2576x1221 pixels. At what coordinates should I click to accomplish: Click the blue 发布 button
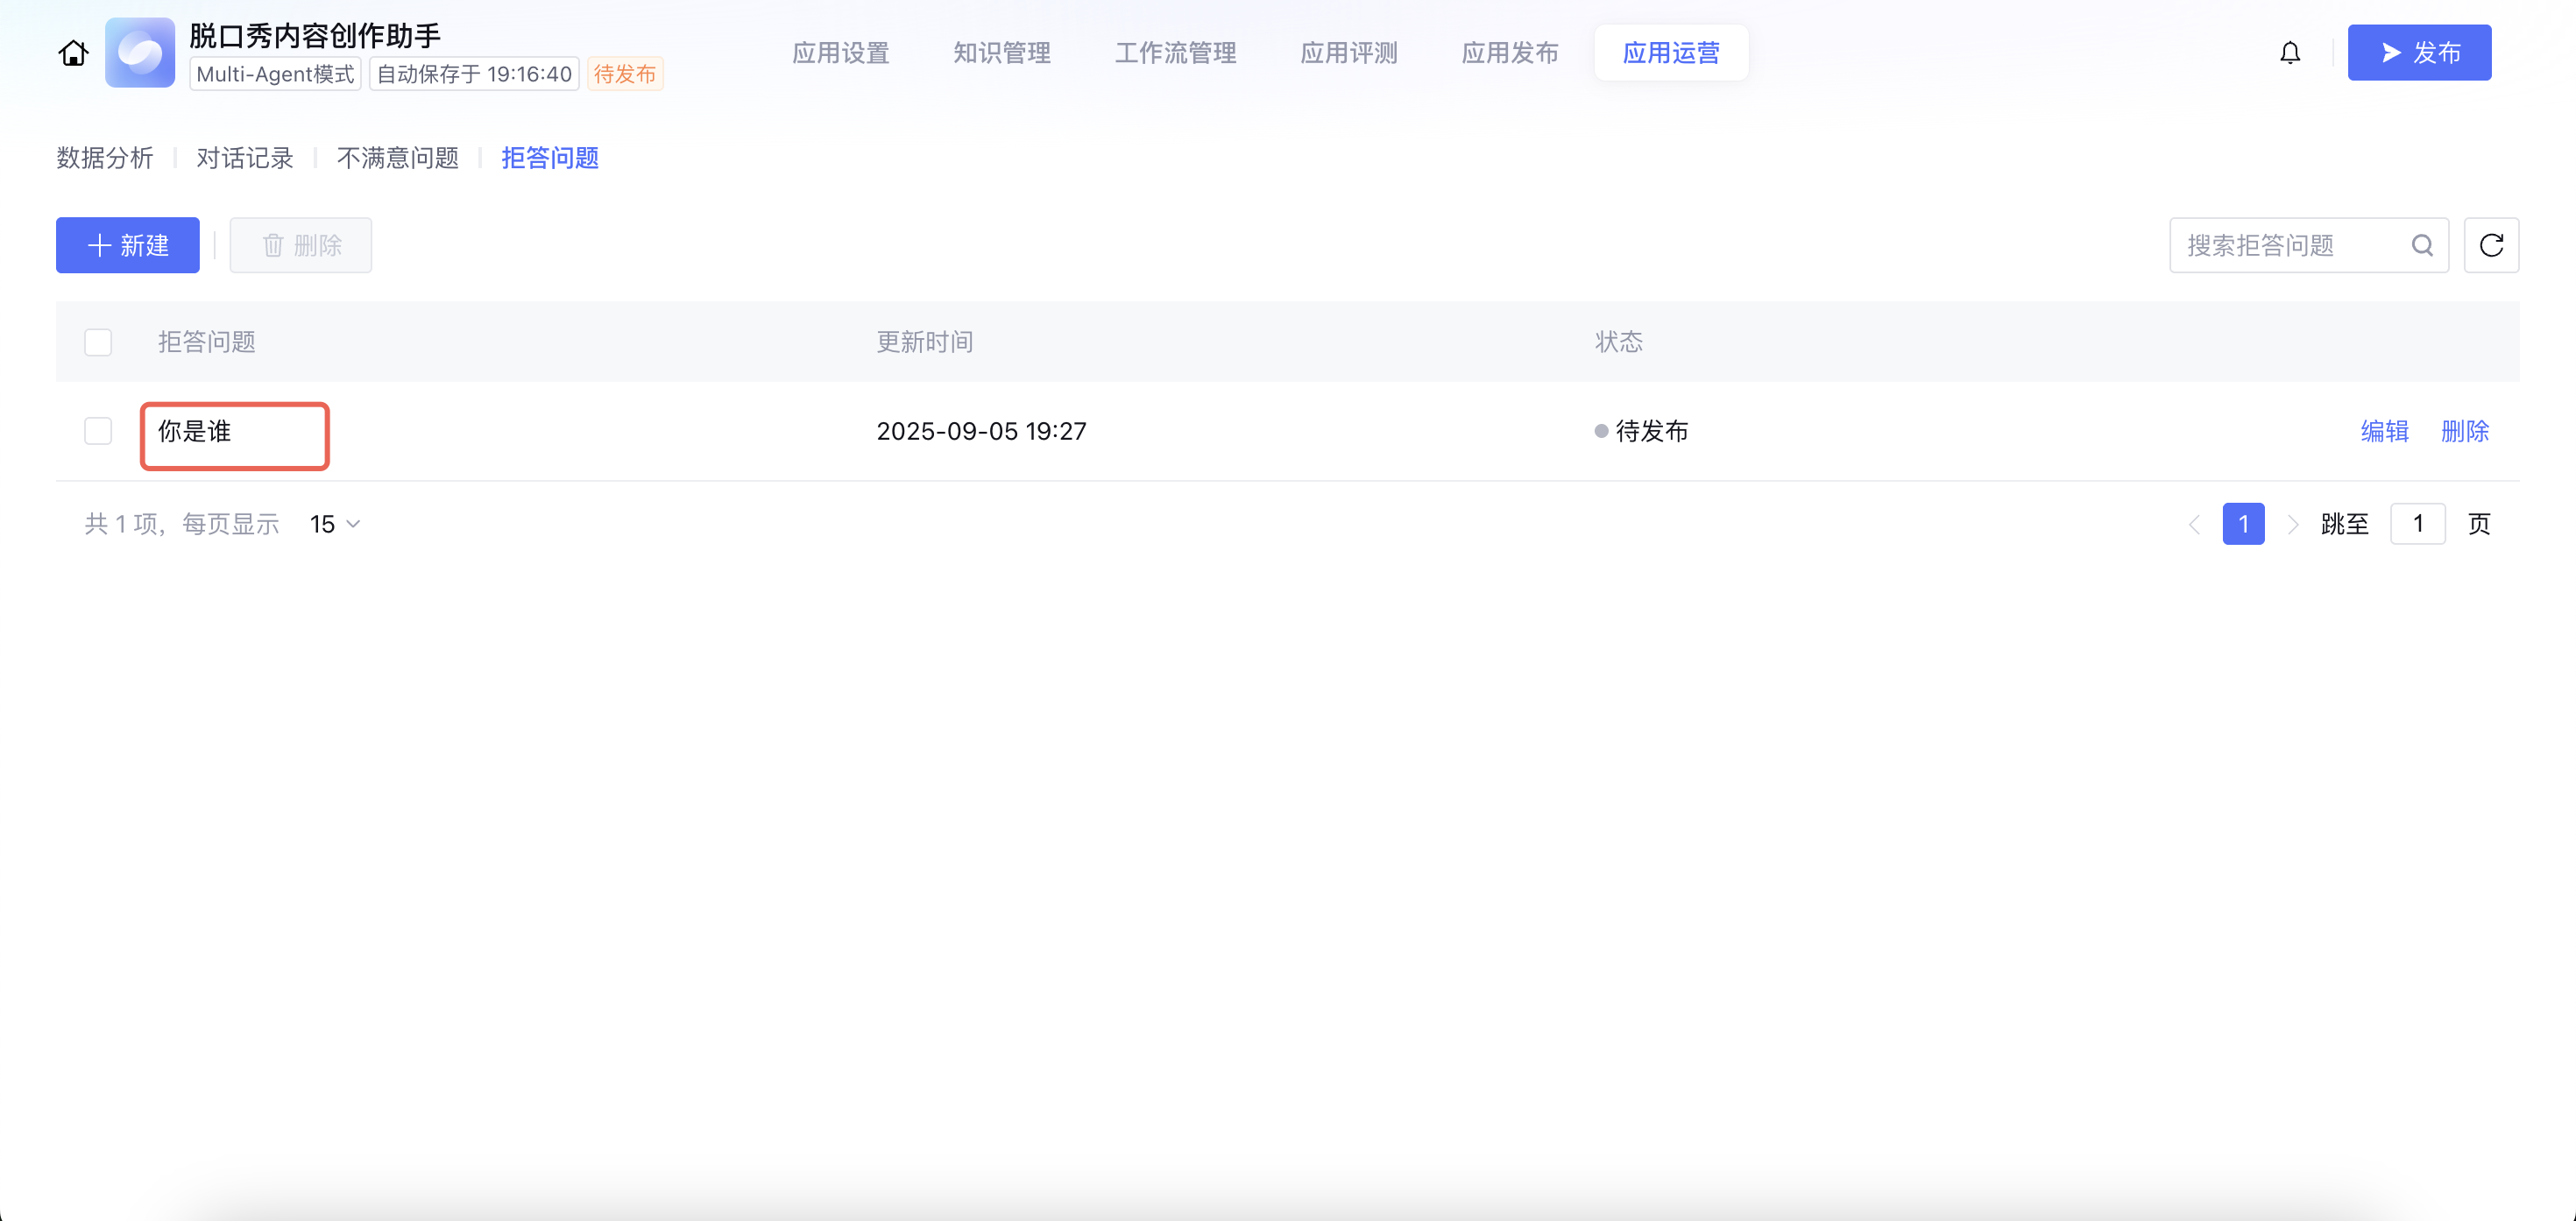2418,53
